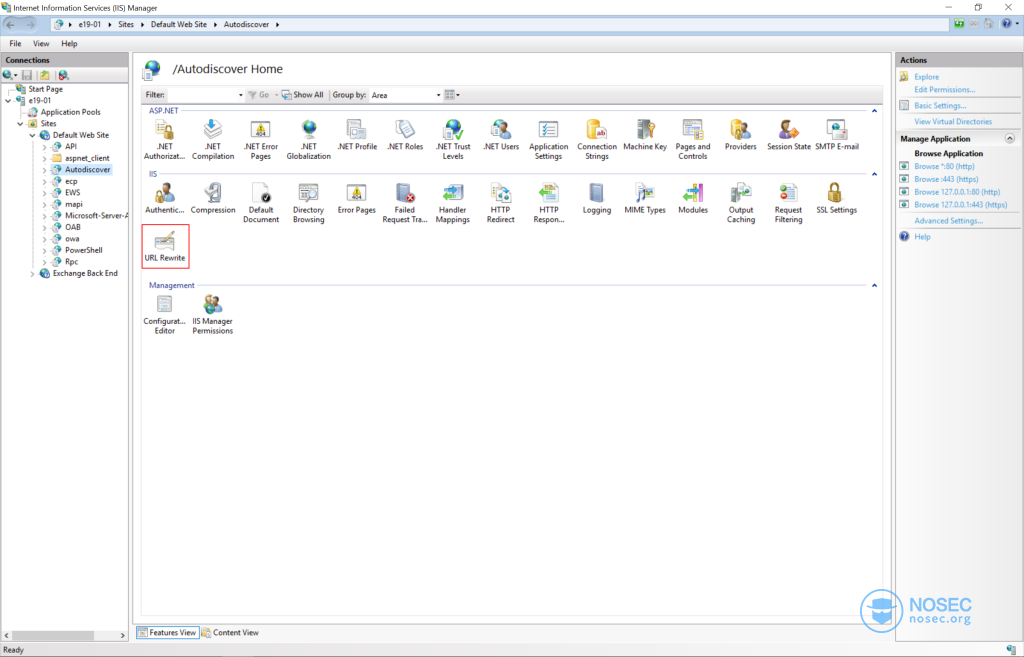Open the View menu
Screen dimensions: 1024x657
(41, 44)
